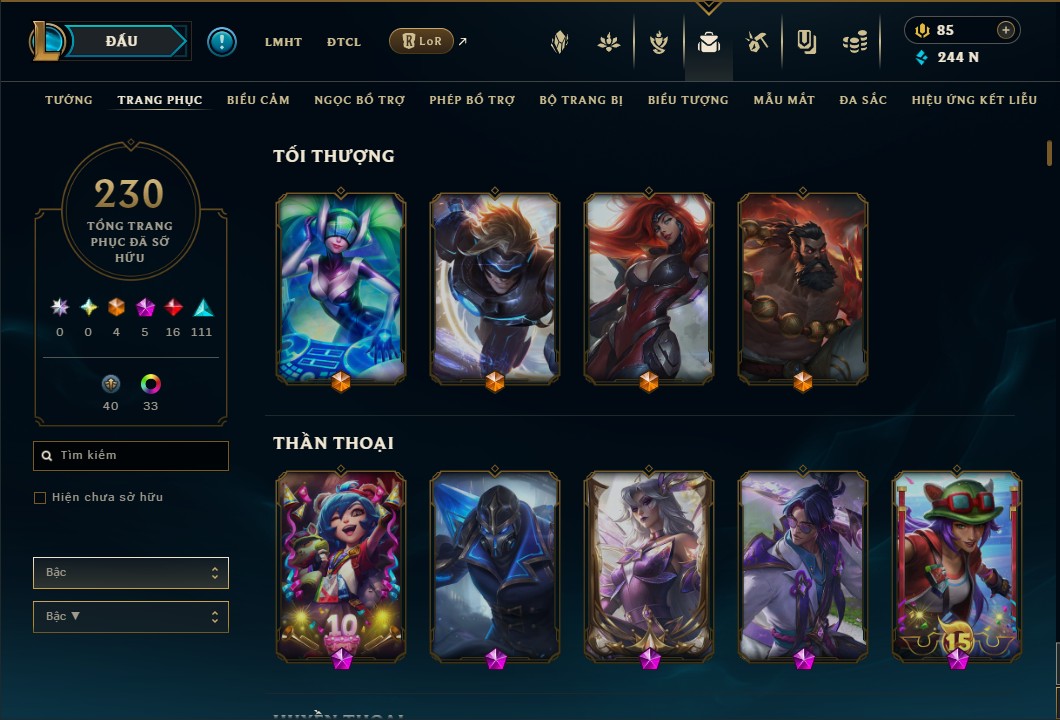The height and width of the screenshot is (720, 1060).
Task: Click the chroma color wheel filter
Action: [150, 384]
